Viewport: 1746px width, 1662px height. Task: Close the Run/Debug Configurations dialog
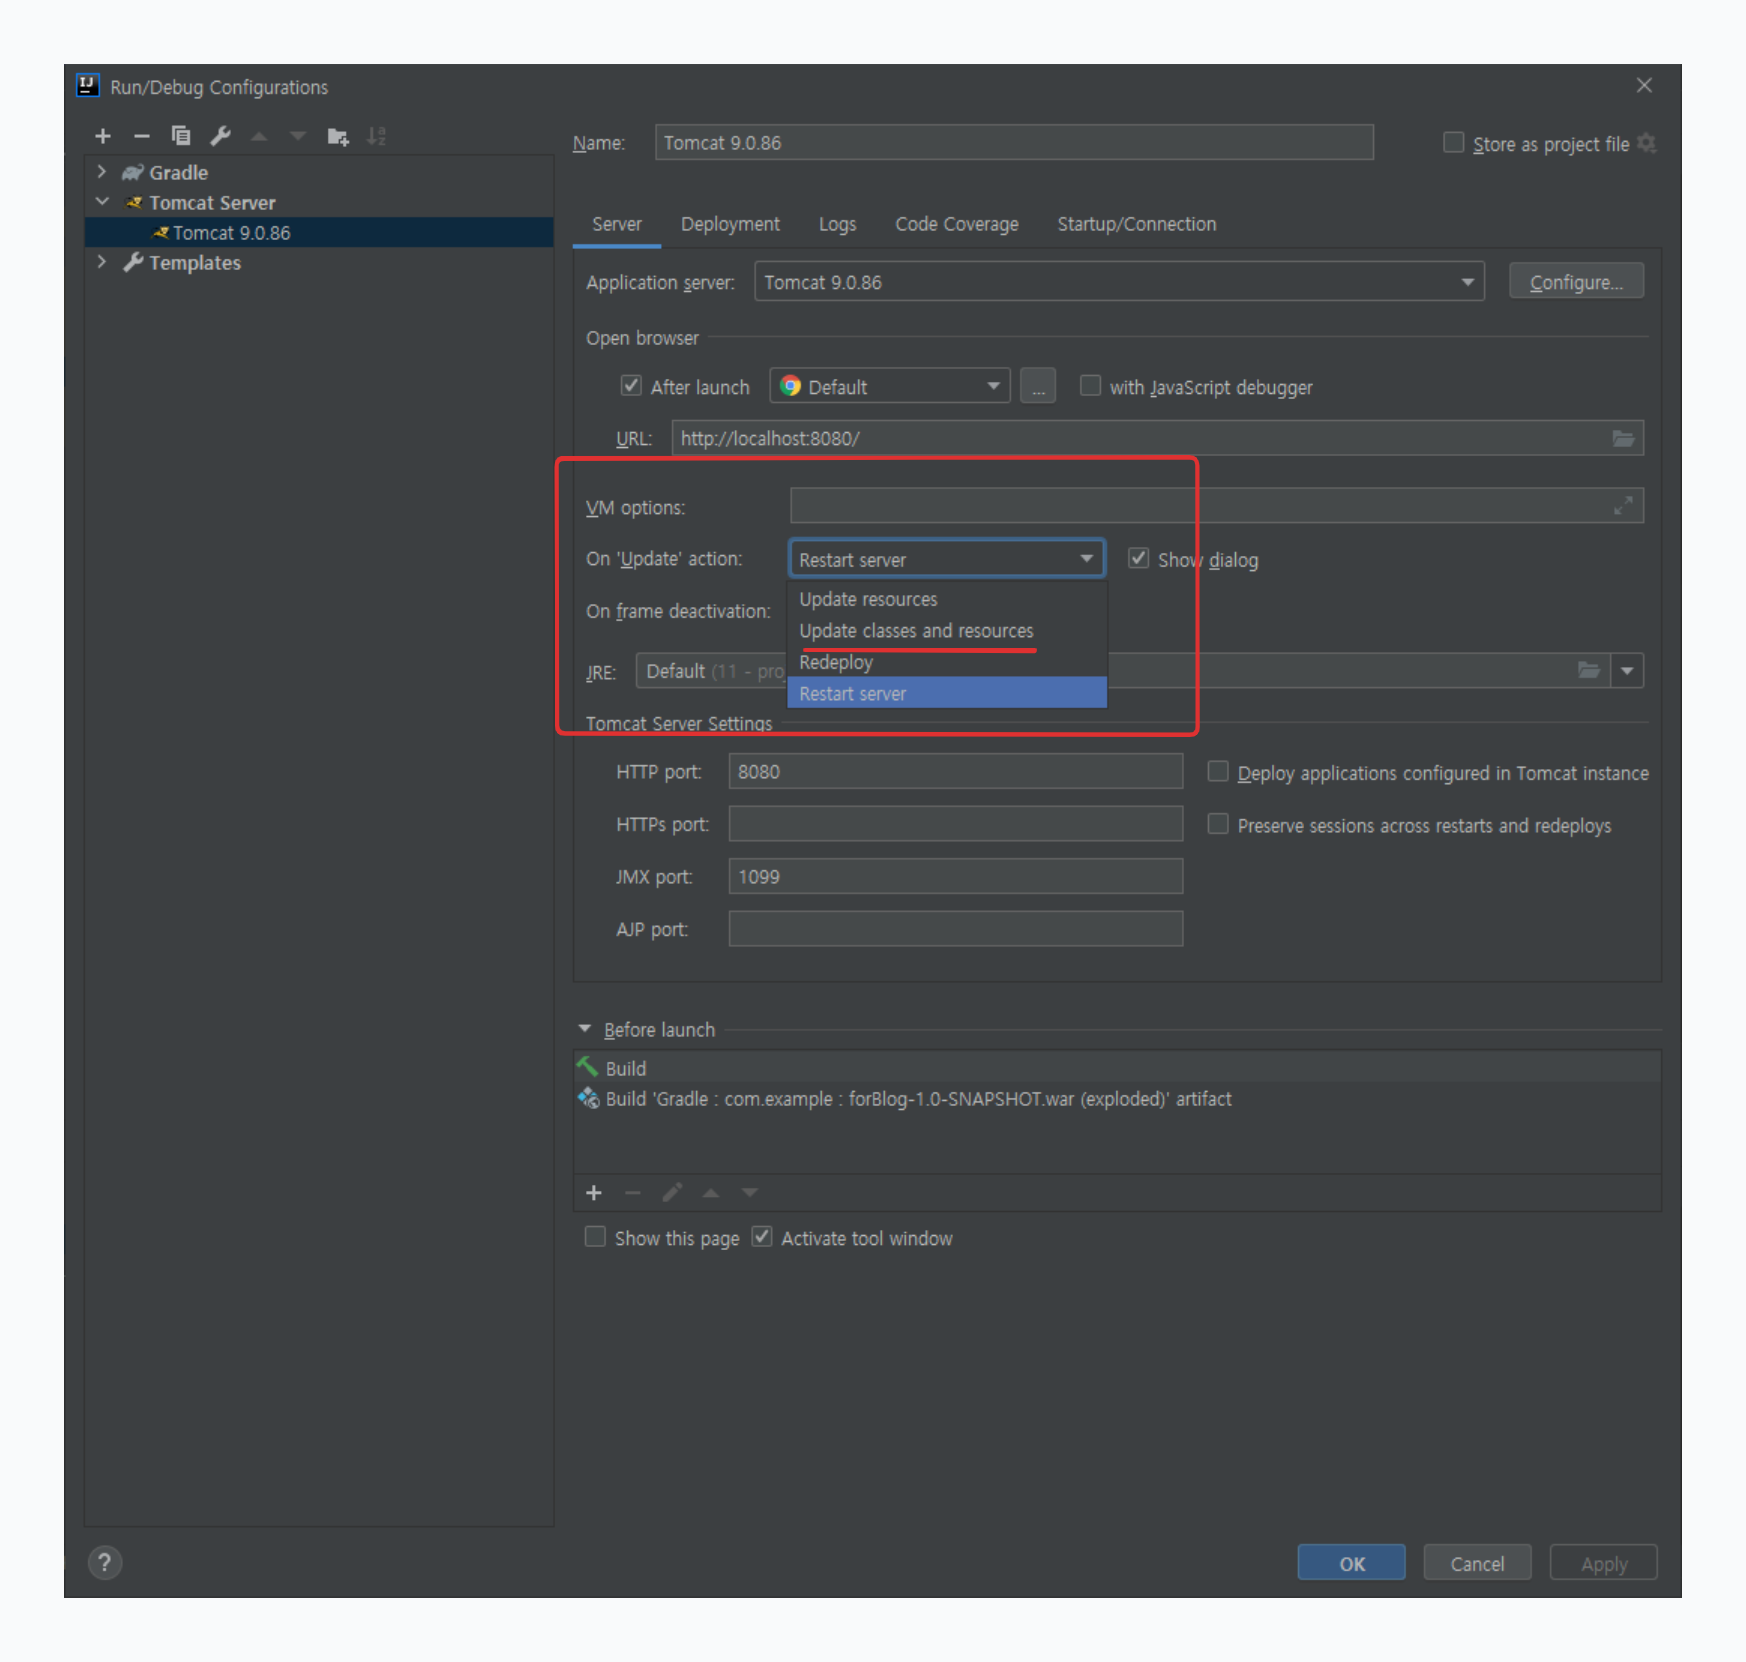tap(1644, 86)
